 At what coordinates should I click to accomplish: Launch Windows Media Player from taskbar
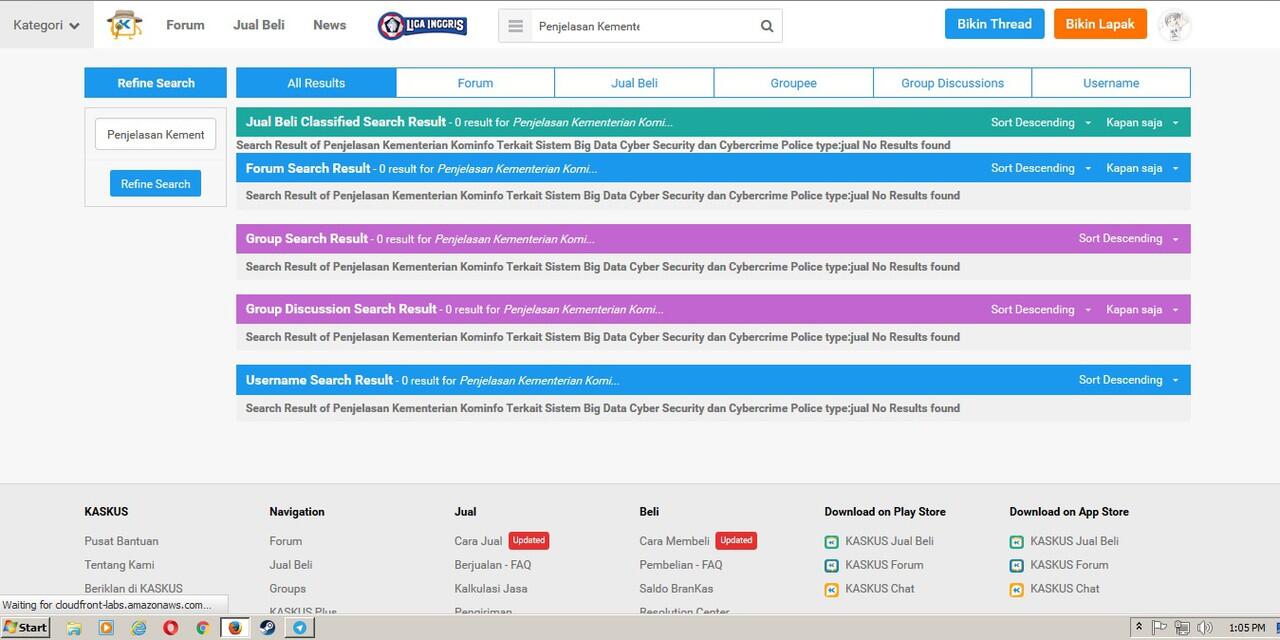(106, 628)
